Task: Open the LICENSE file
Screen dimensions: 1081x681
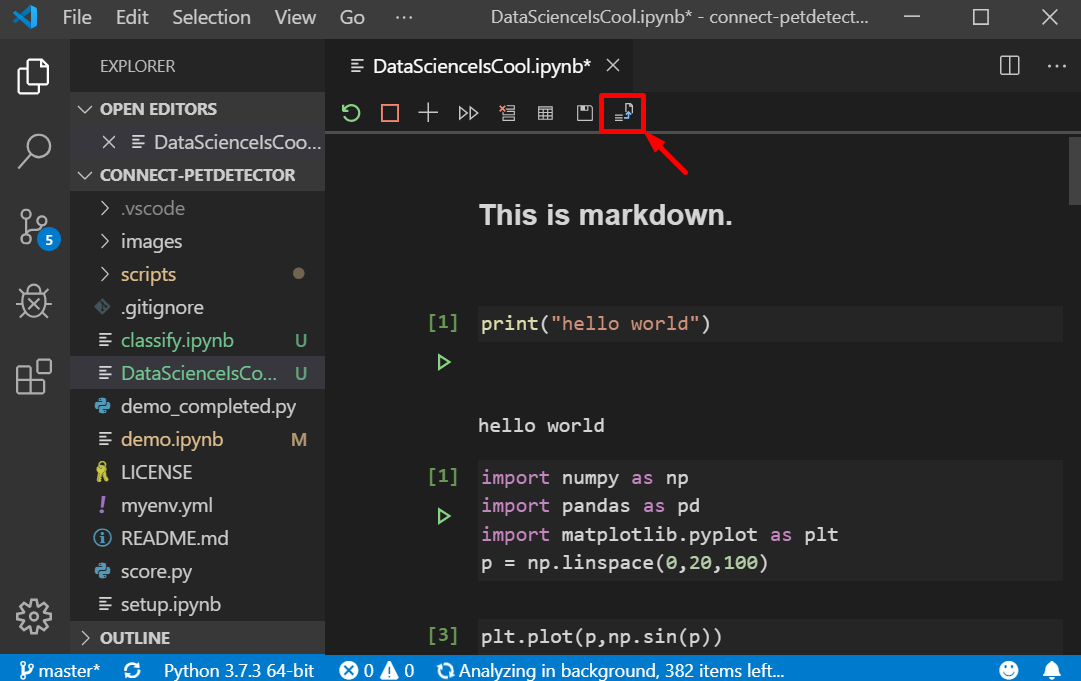Action: pyautogui.click(x=197, y=472)
